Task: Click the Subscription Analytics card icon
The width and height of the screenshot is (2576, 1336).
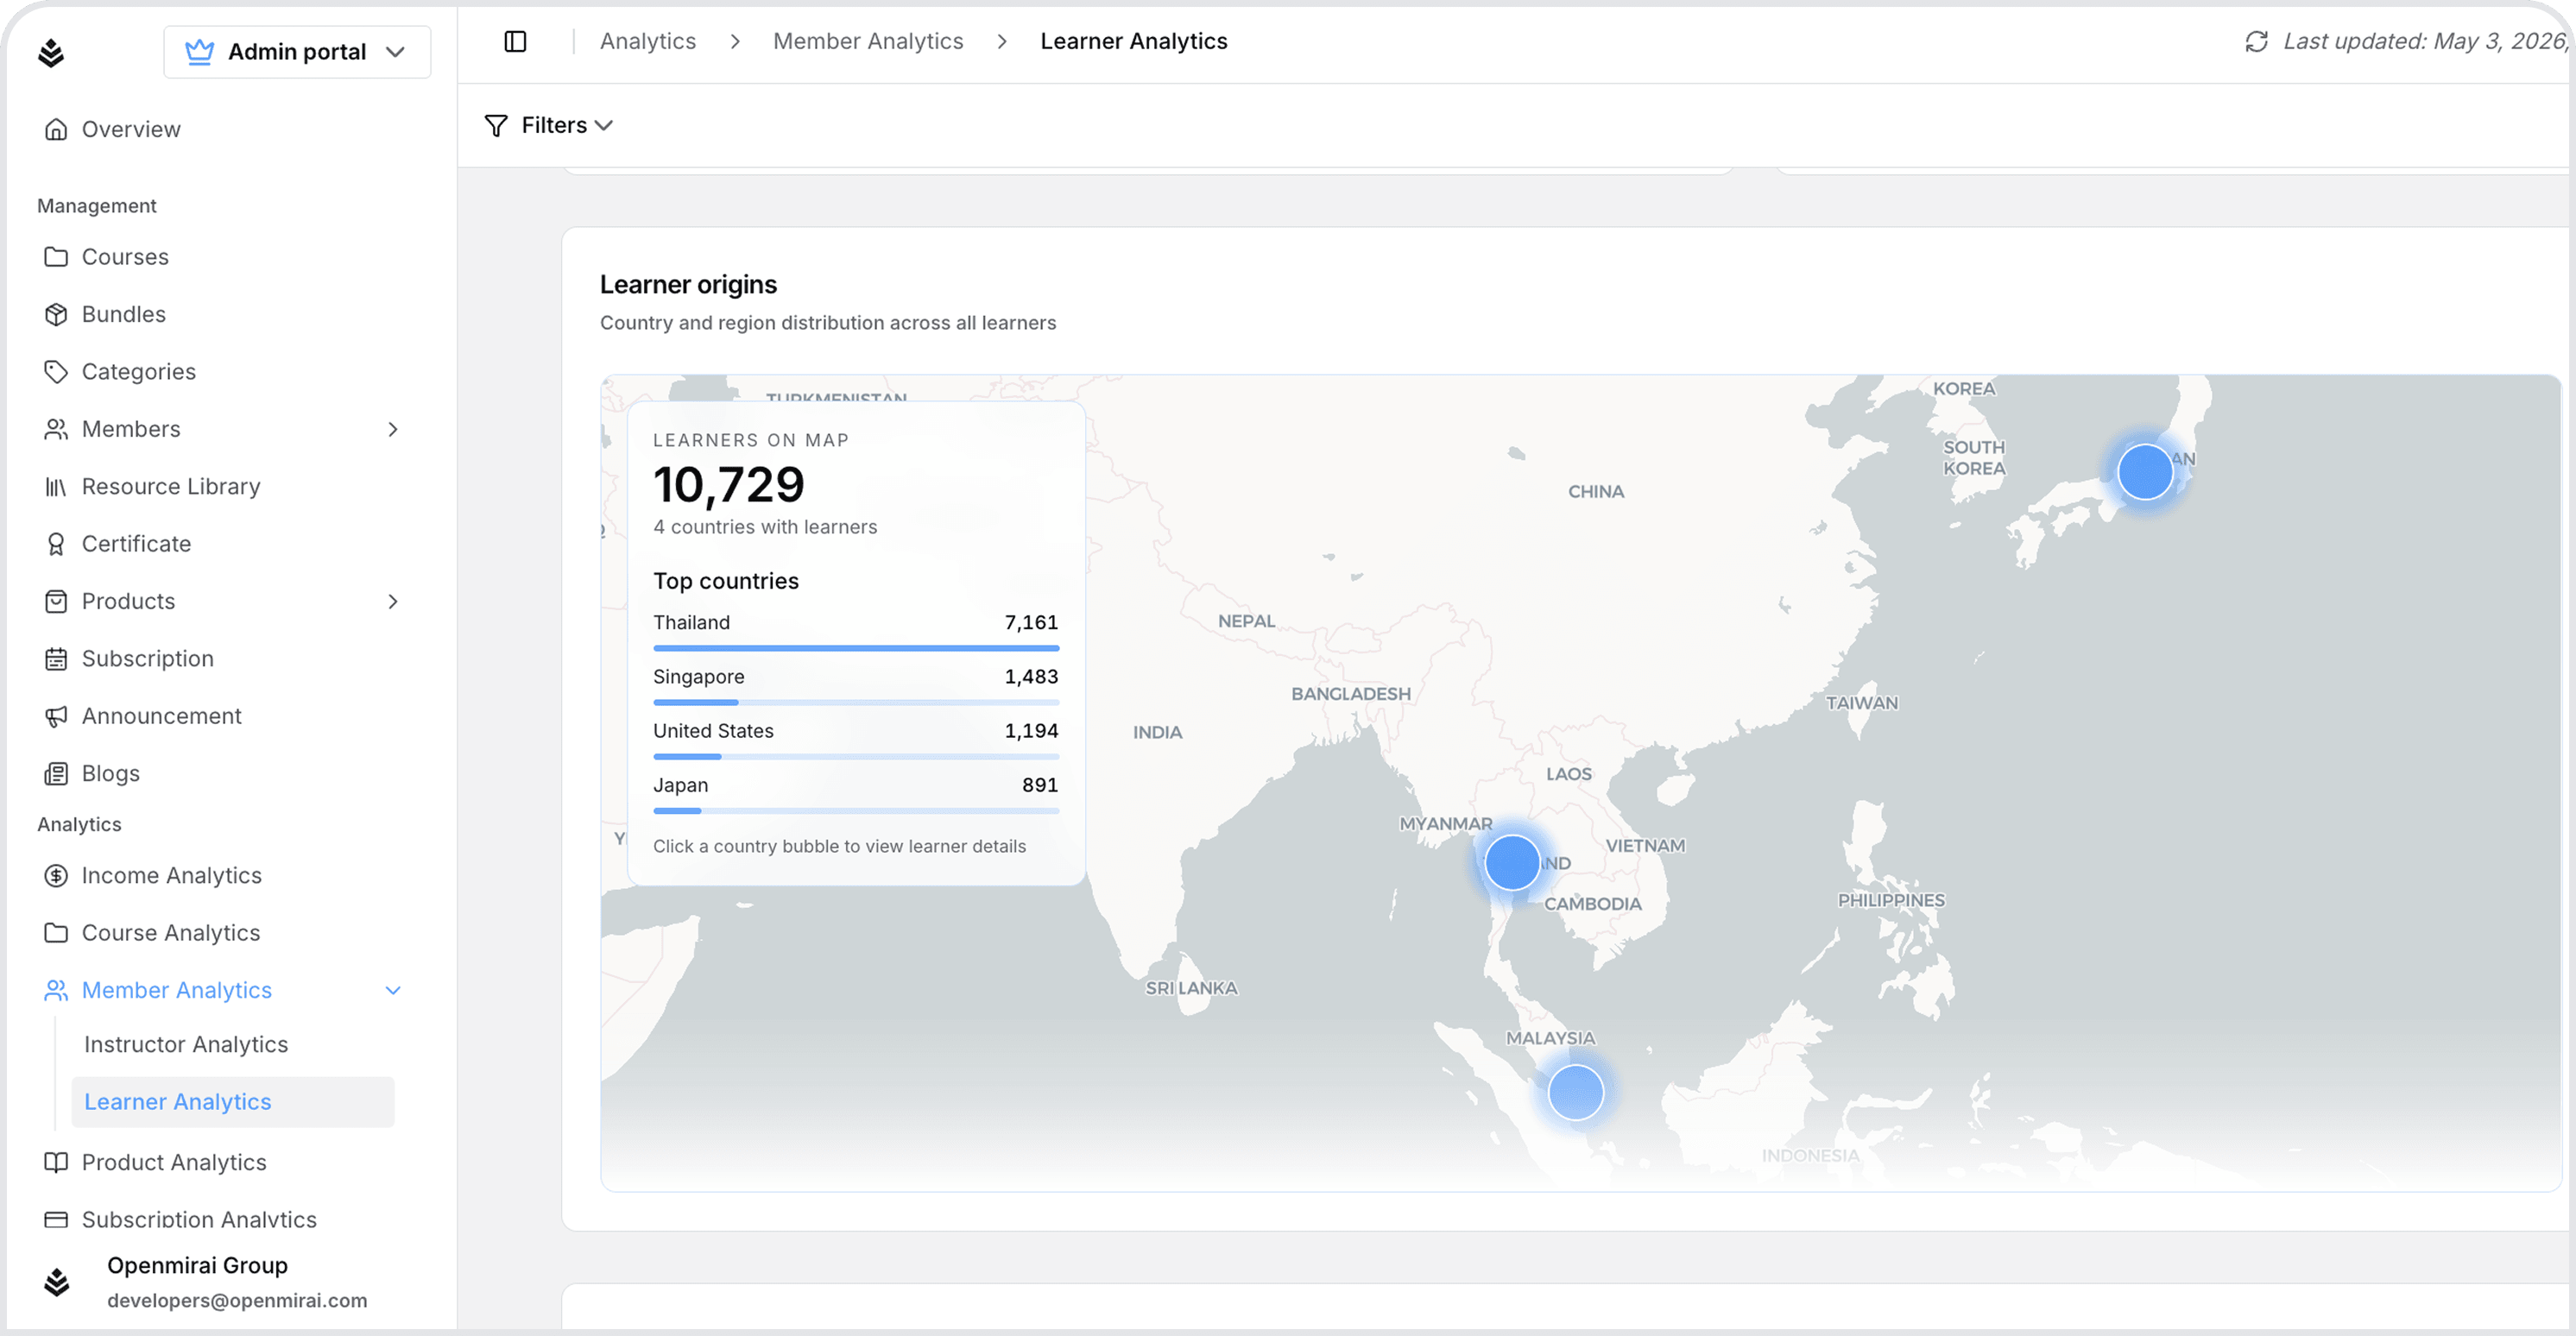Action: click(56, 1220)
